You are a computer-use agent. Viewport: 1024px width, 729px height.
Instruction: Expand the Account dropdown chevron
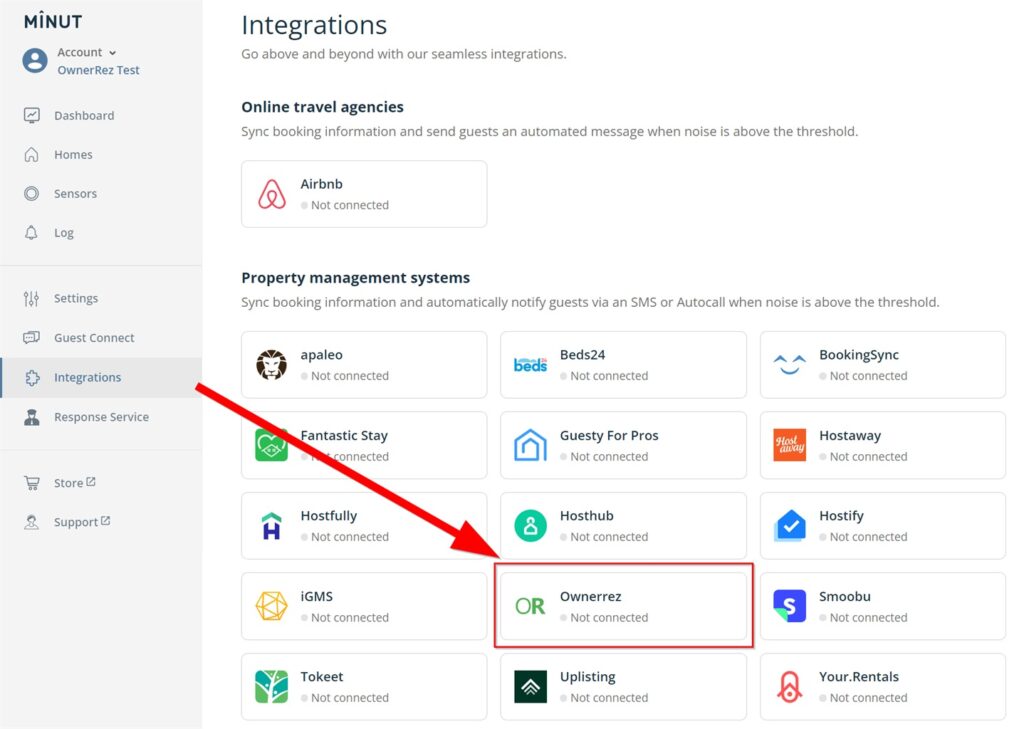(112, 53)
